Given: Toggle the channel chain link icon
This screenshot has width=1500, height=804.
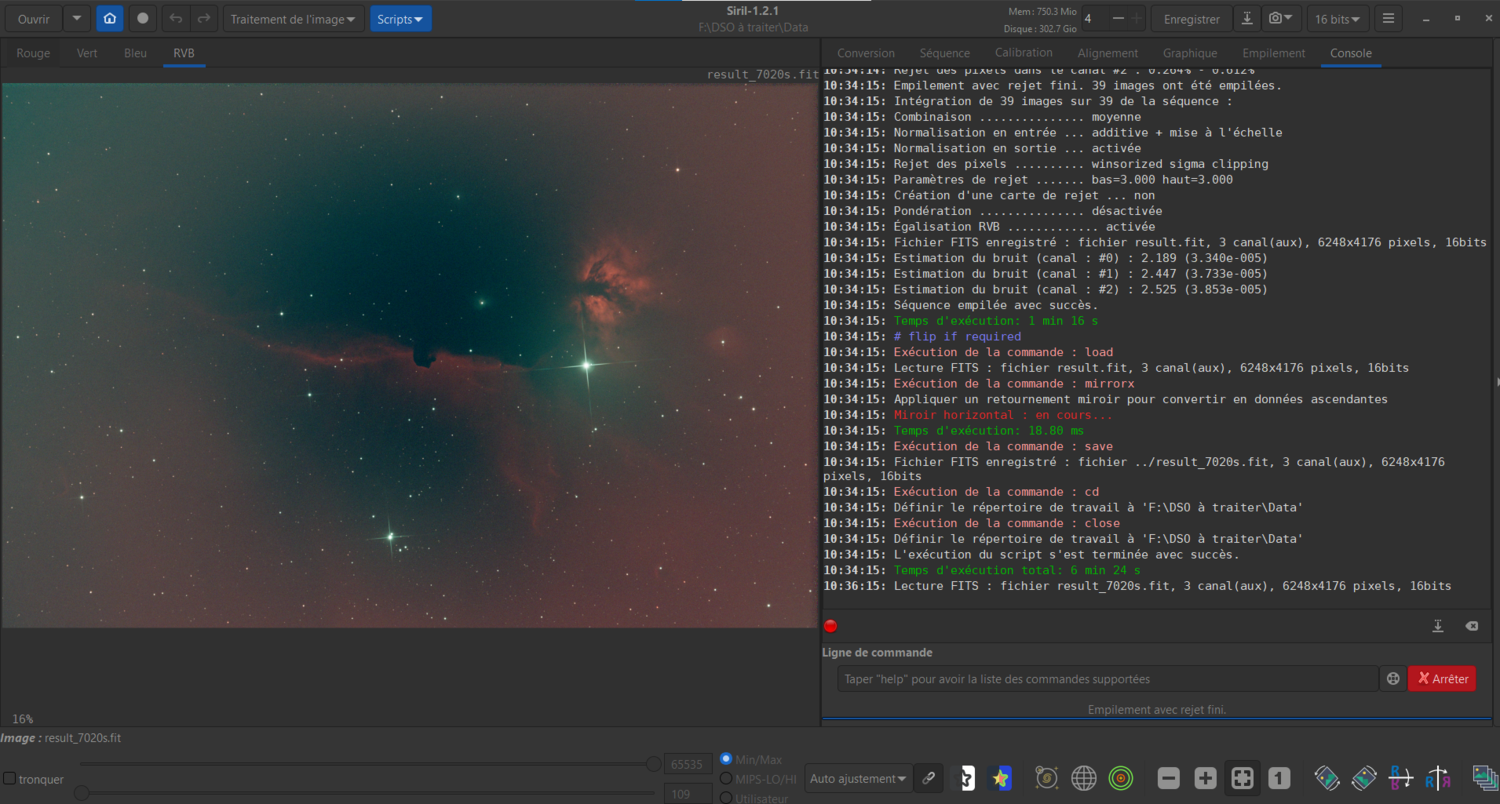Looking at the screenshot, I should [x=929, y=778].
